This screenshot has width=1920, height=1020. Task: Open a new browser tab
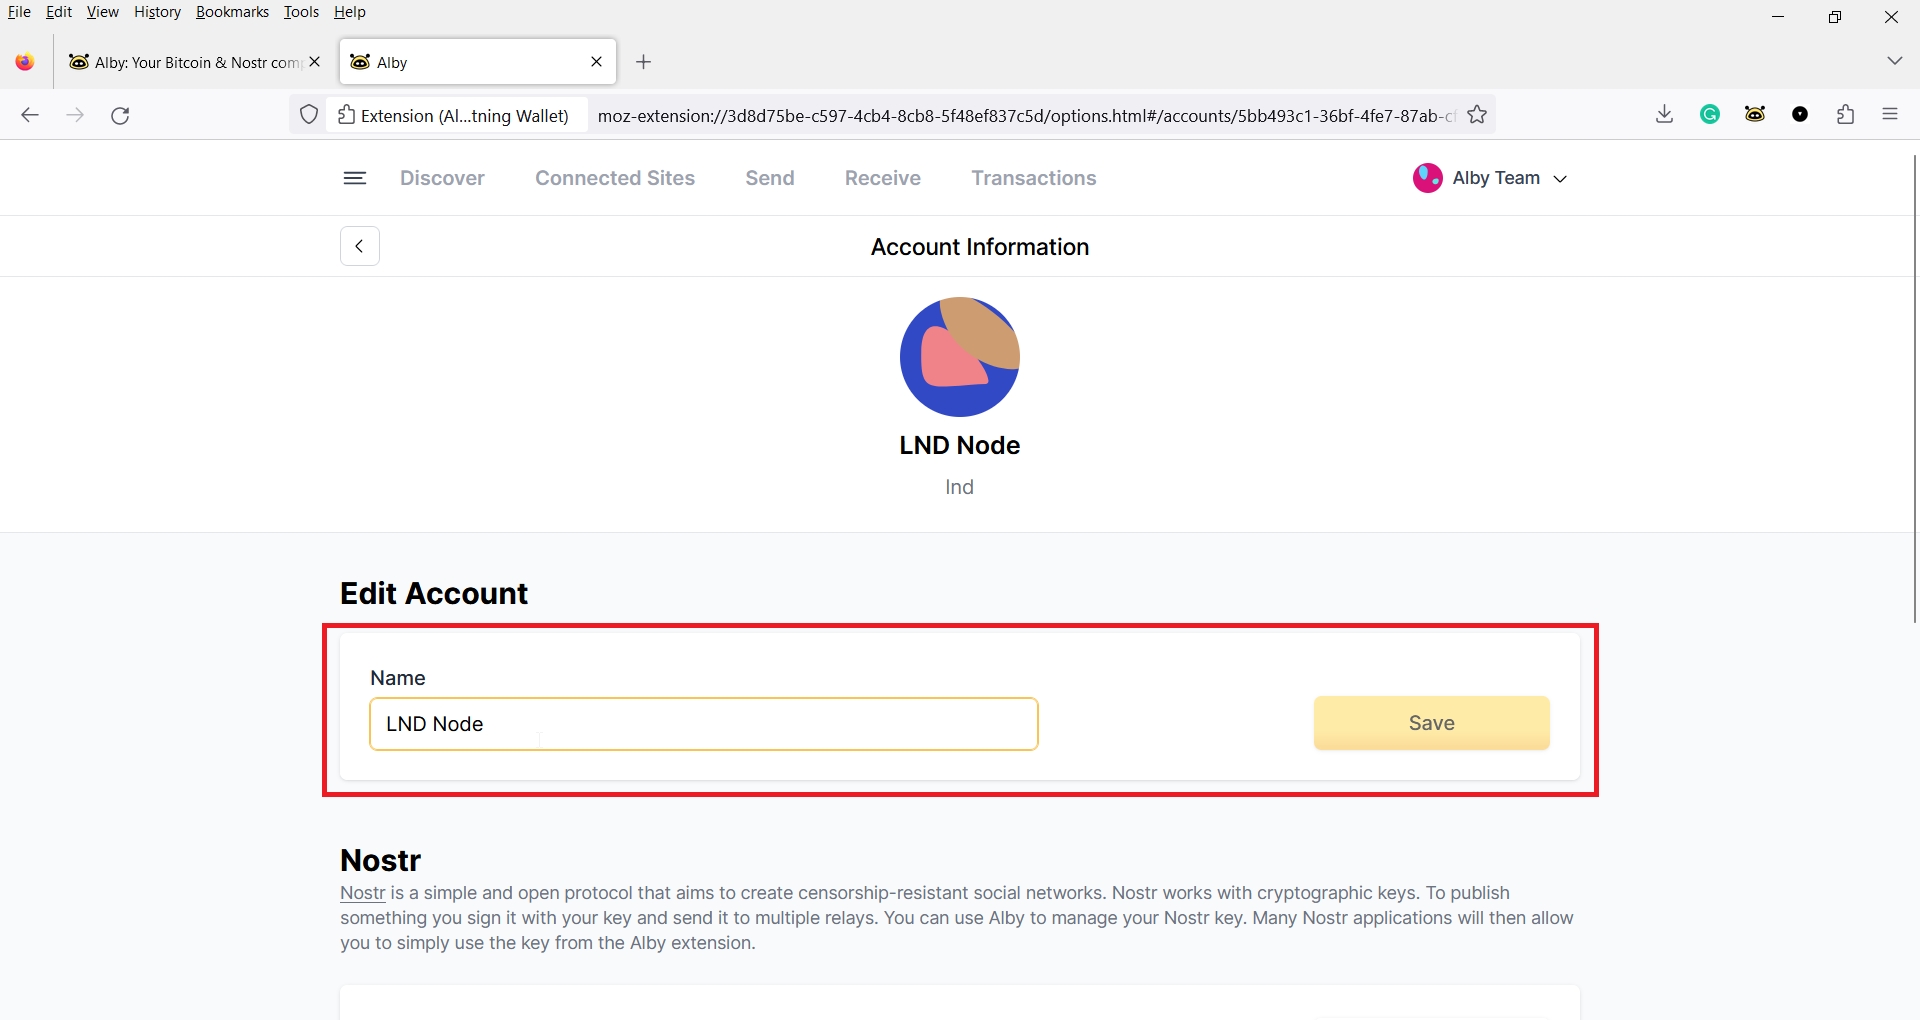[x=644, y=62]
